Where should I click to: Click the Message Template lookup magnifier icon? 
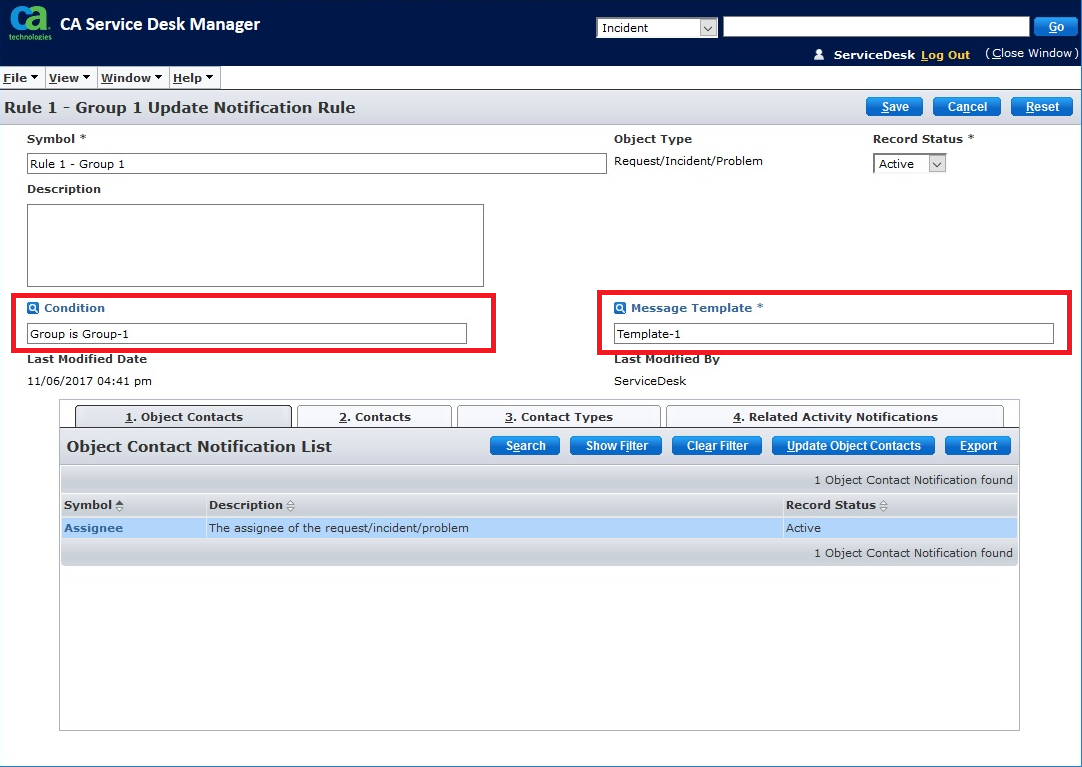620,309
